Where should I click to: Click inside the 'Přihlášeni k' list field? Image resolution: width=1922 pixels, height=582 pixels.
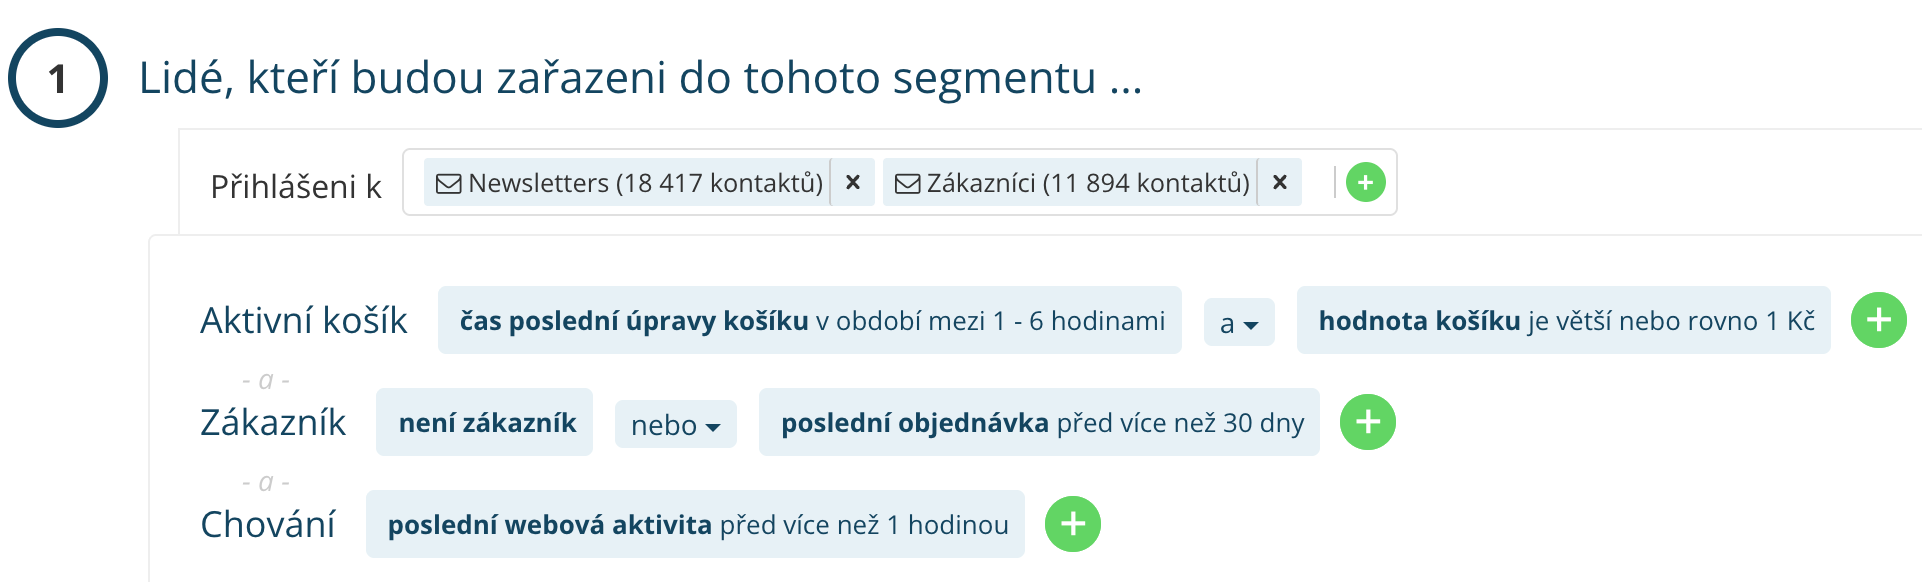(1318, 183)
